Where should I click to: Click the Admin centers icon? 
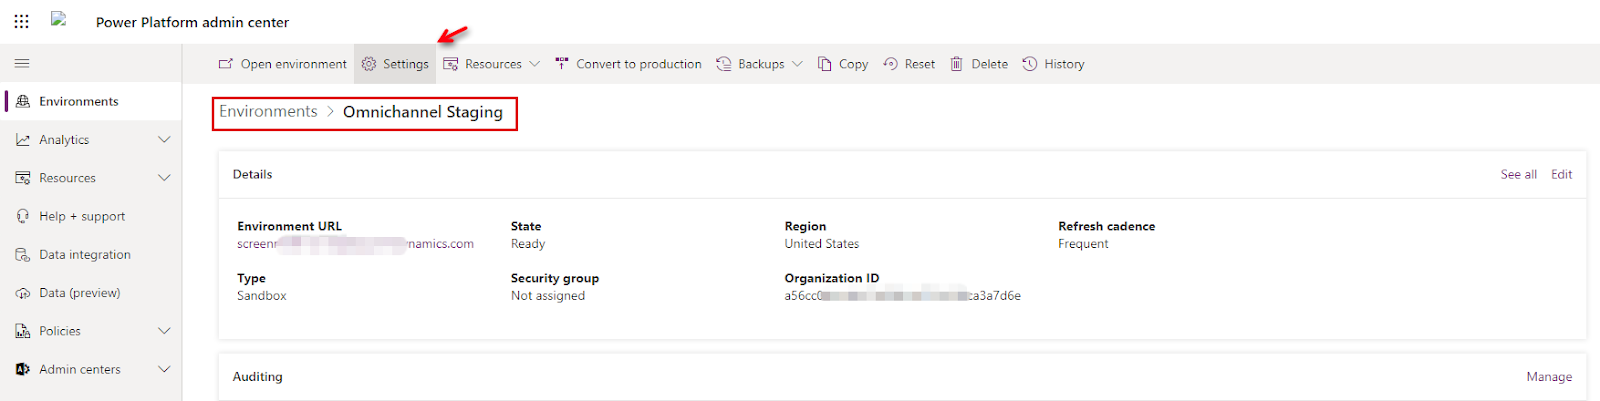pos(23,369)
